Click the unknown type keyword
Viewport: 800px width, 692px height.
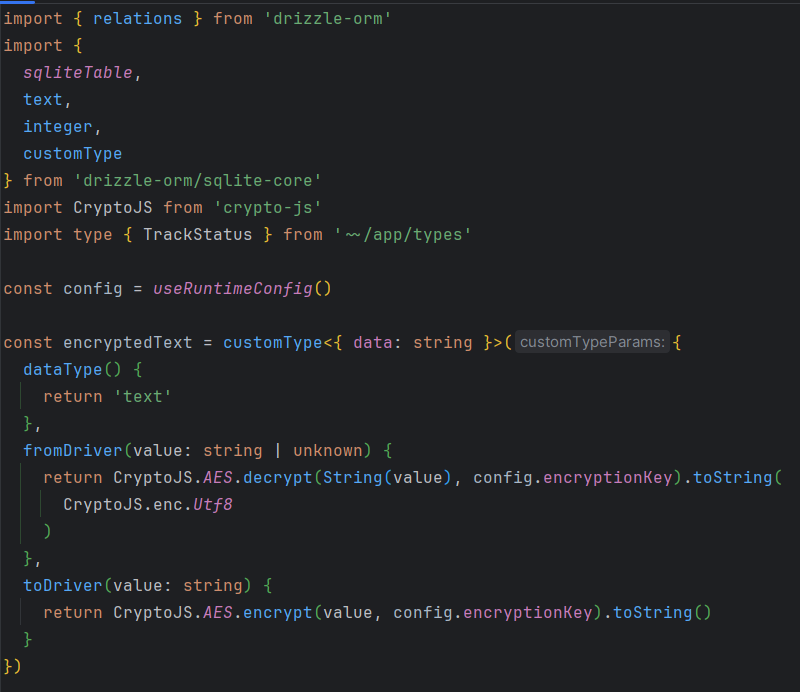(x=328, y=451)
